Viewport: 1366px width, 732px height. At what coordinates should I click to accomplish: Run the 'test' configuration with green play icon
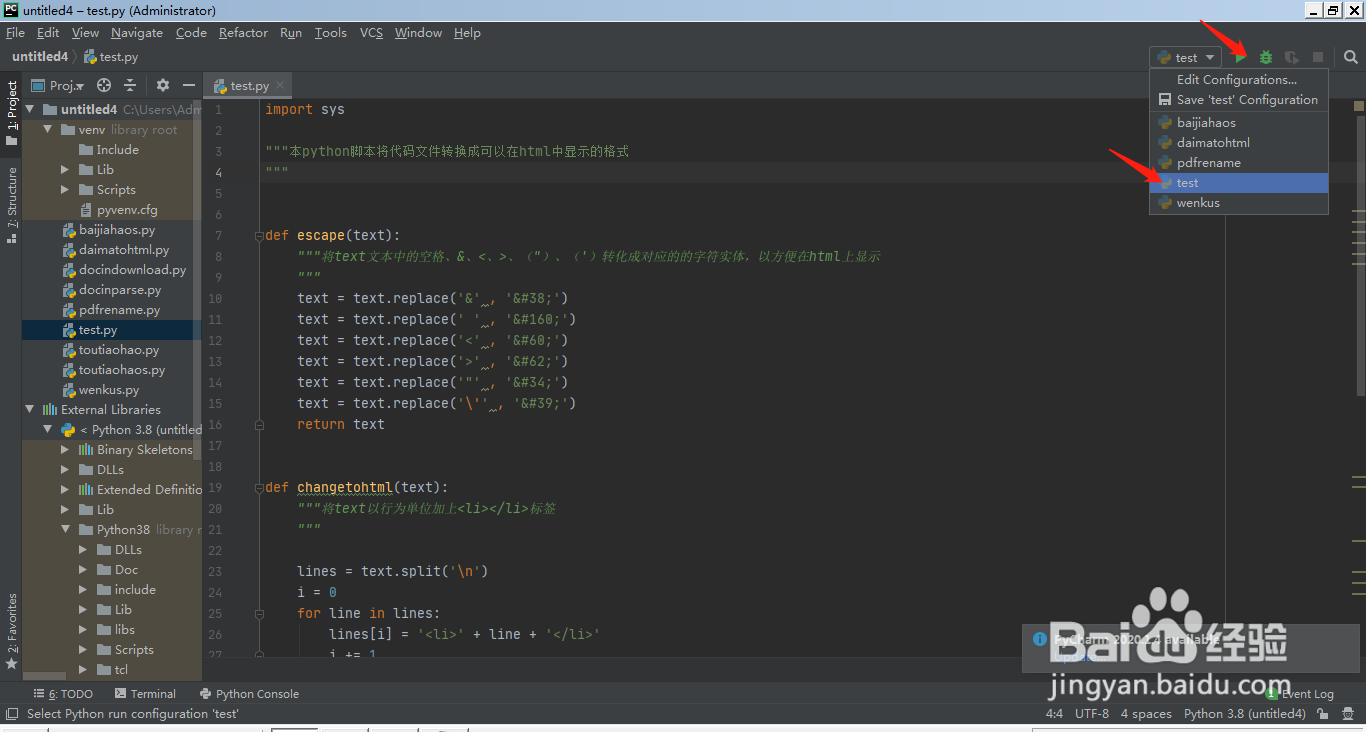point(1240,58)
